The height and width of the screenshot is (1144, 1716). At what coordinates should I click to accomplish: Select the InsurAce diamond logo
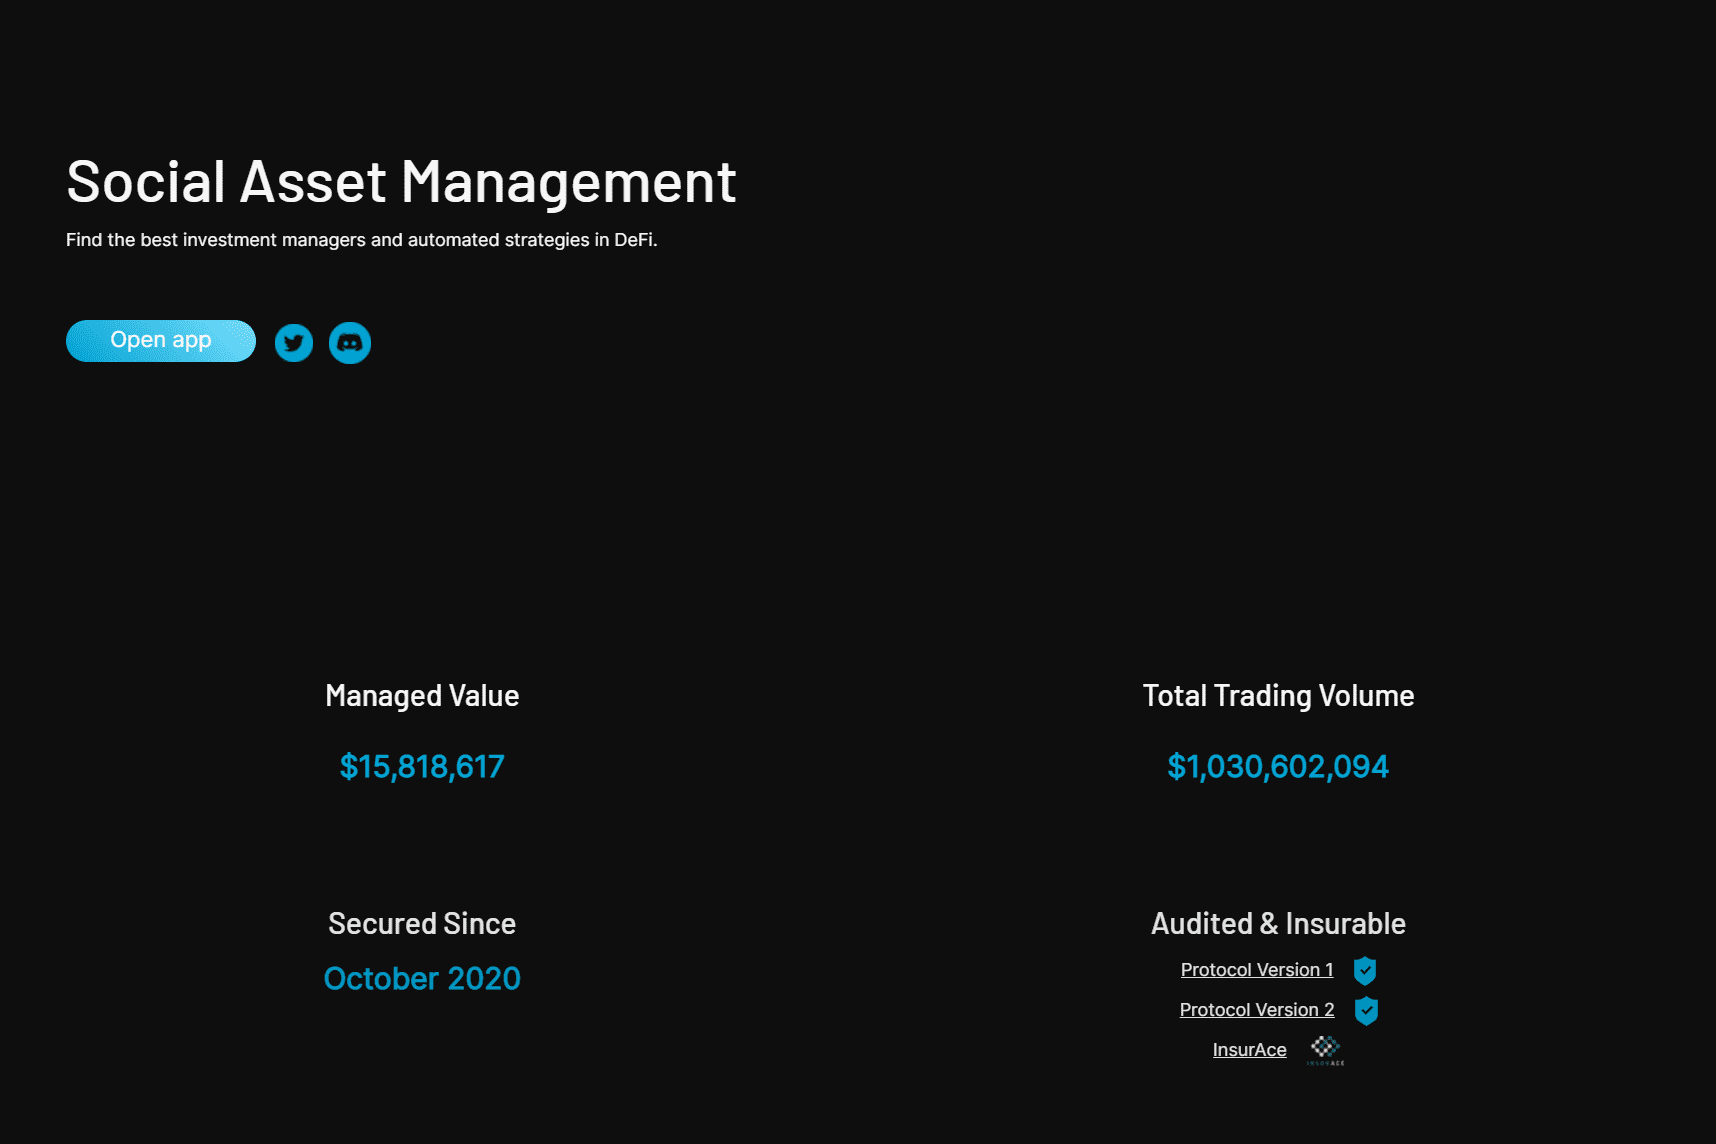pyautogui.click(x=1325, y=1047)
